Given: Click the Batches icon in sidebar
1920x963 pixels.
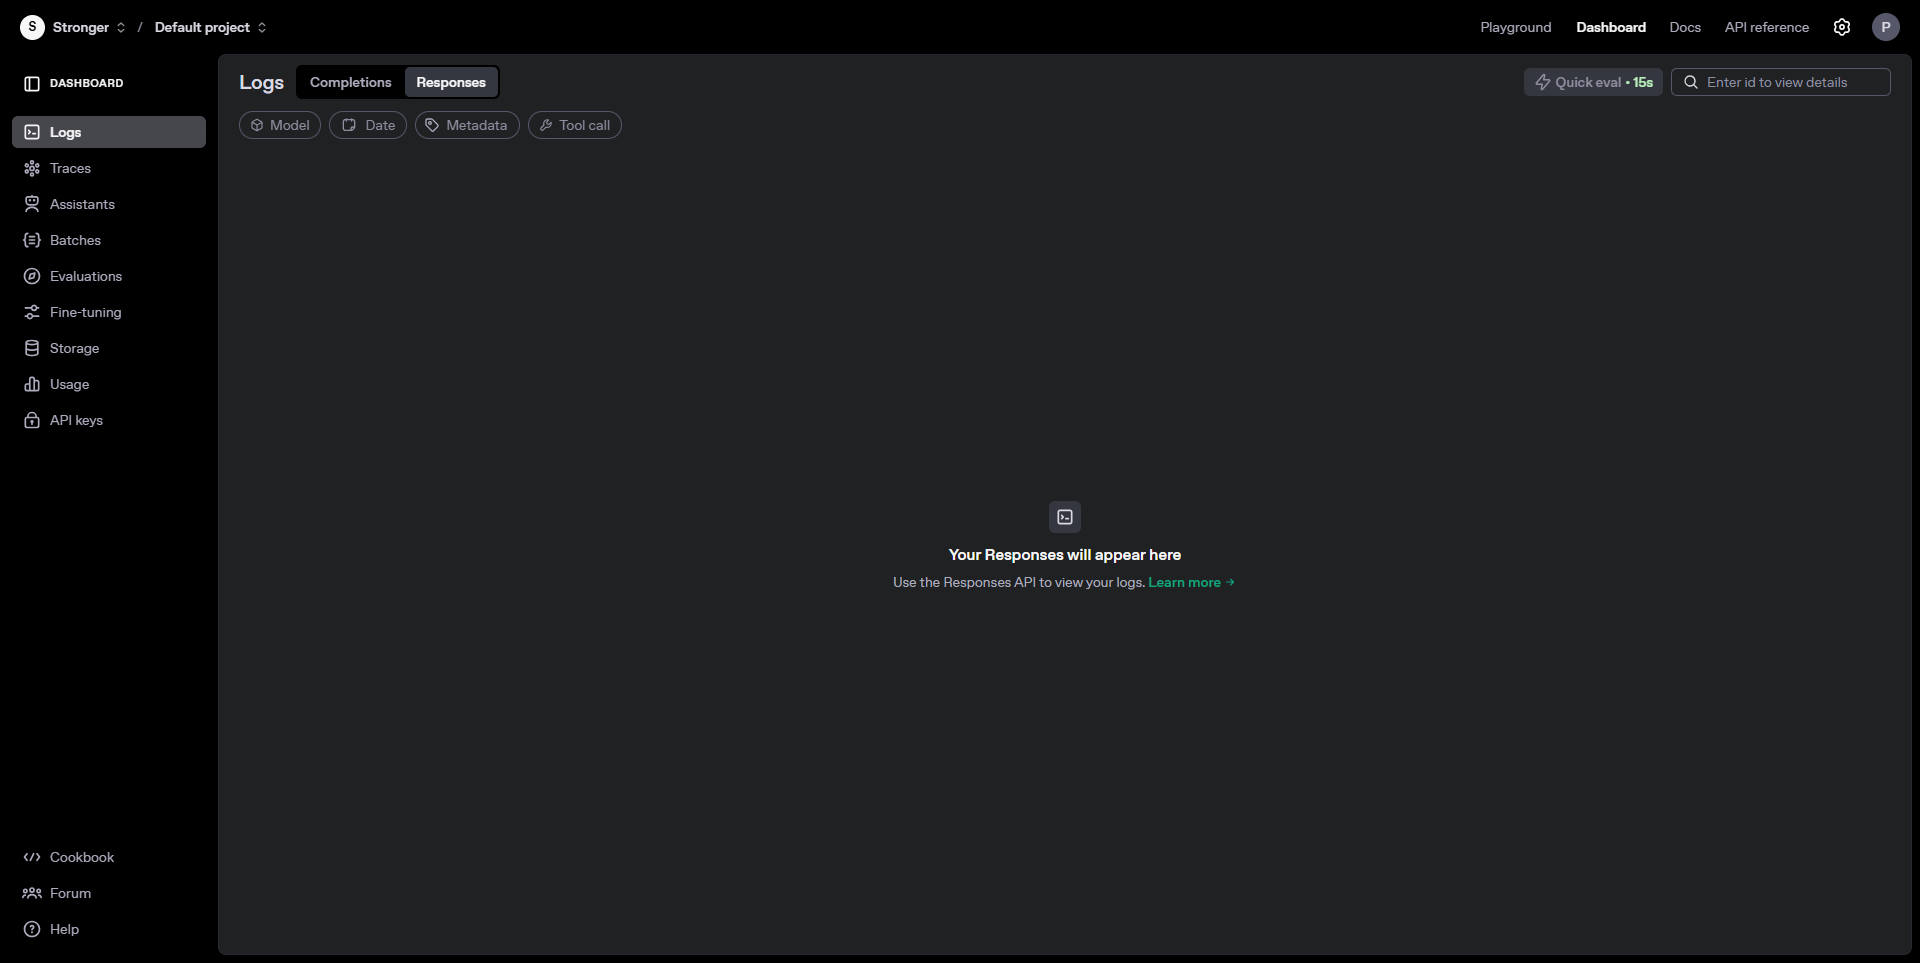Looking at the screenshot, I should pyautogui.click(x=32, y=240).
